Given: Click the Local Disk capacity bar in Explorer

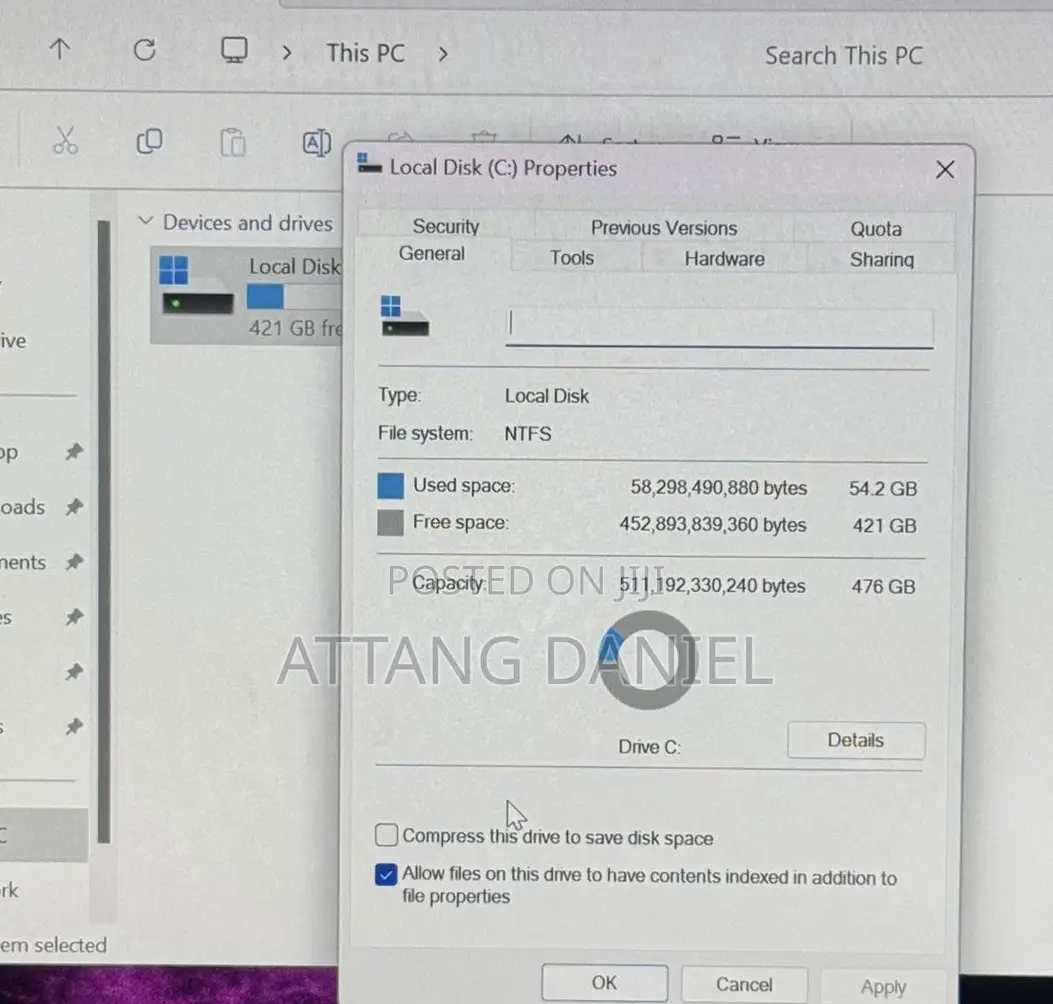Looking at the screenshot, I should point(294,297).
